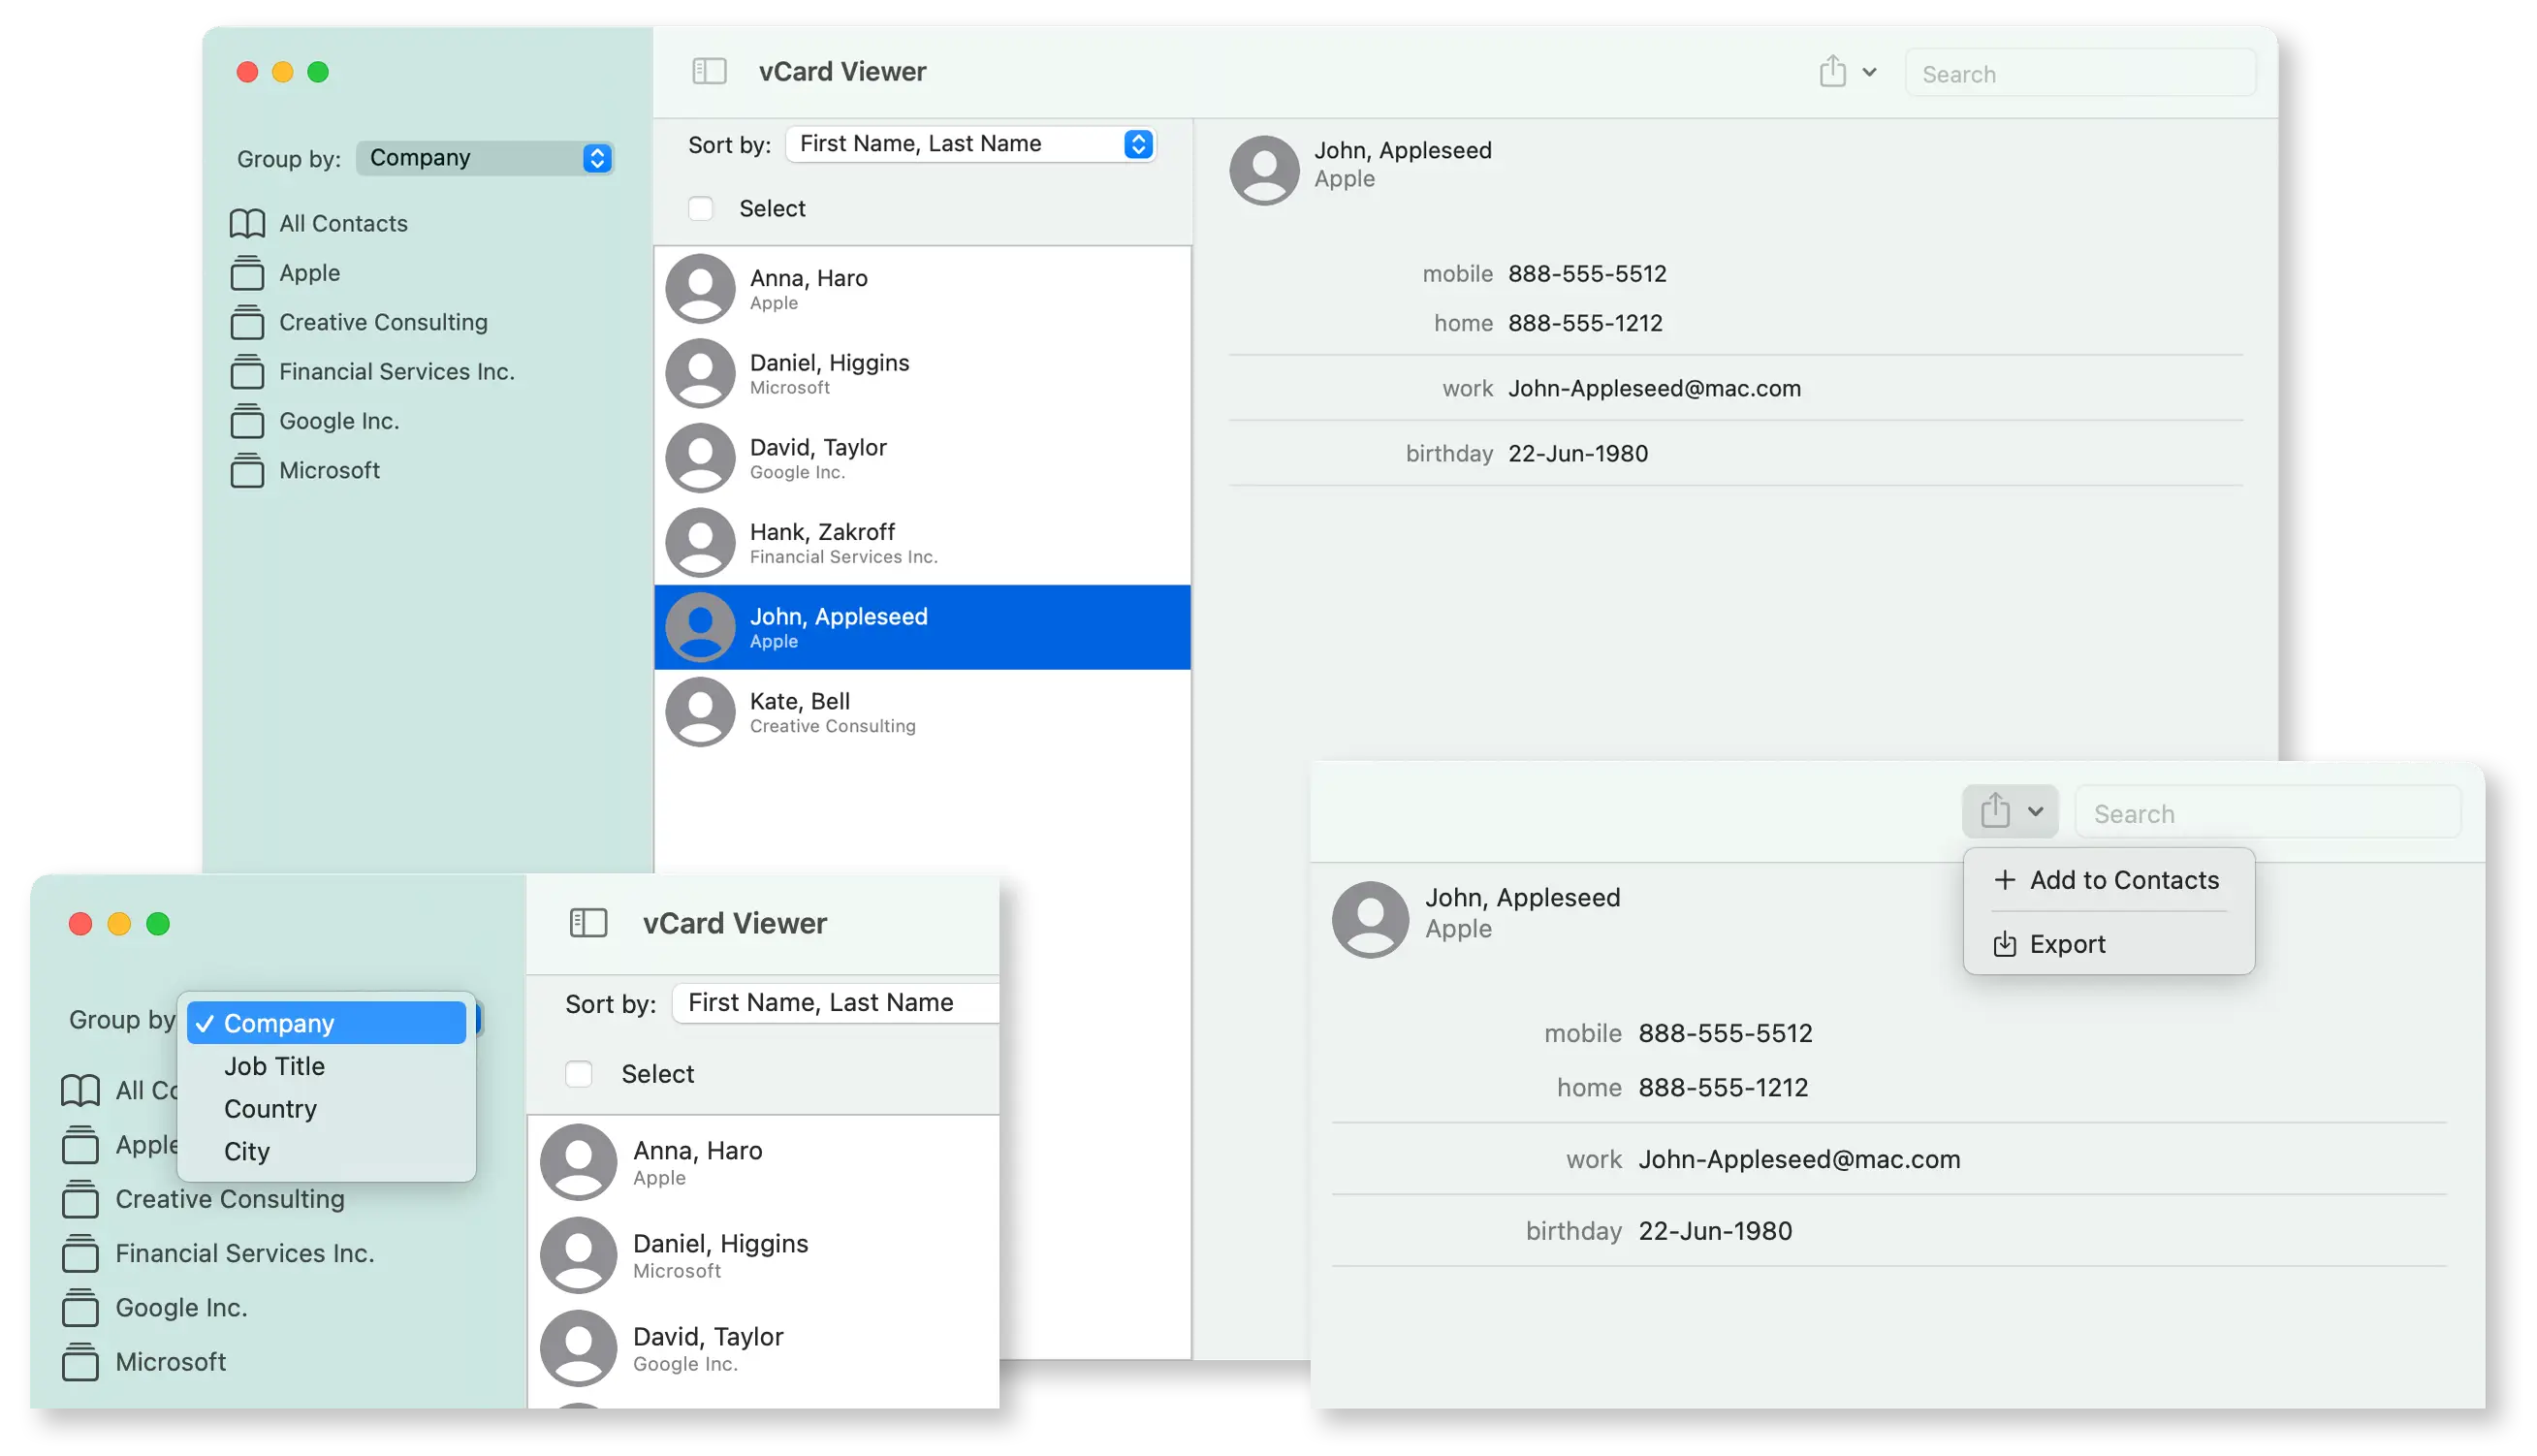Click David Taylor avatar in bottom-left window
Screen dimensions: 2537x1456
pos(578,1348)
